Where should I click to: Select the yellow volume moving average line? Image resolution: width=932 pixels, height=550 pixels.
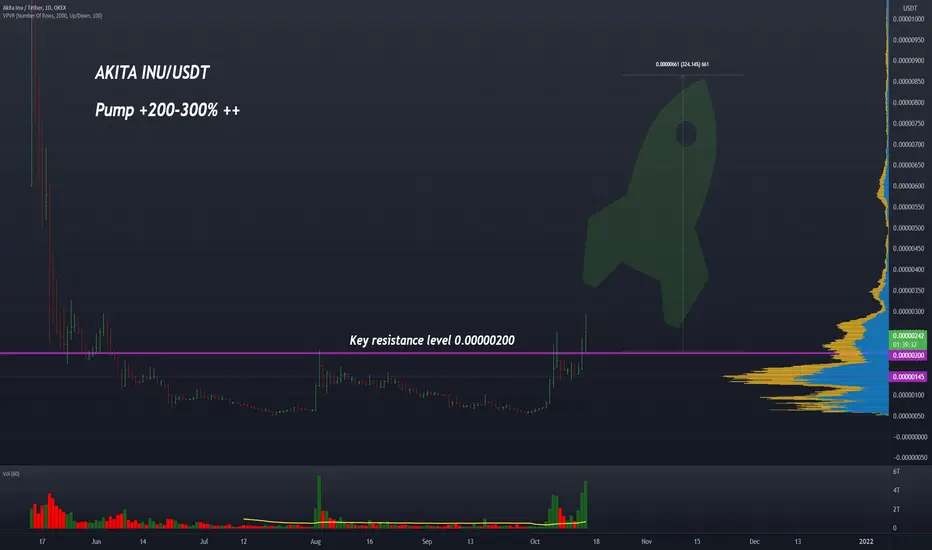tap(414, 523)
